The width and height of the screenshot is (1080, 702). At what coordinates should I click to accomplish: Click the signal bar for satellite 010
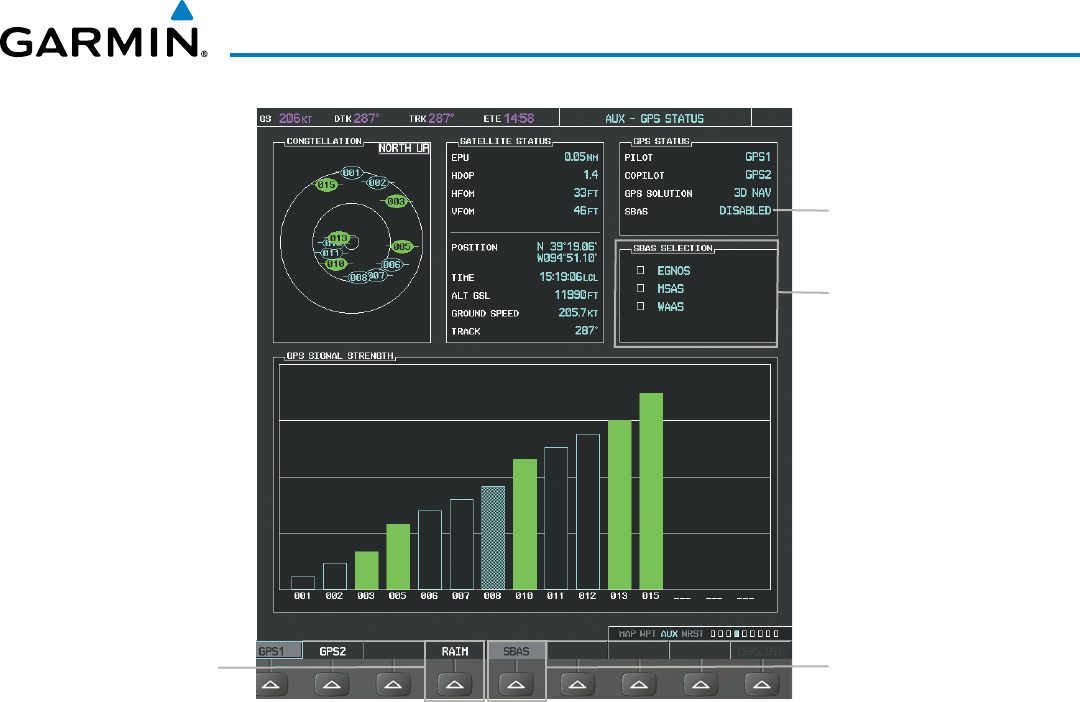(x=525, y=524)
